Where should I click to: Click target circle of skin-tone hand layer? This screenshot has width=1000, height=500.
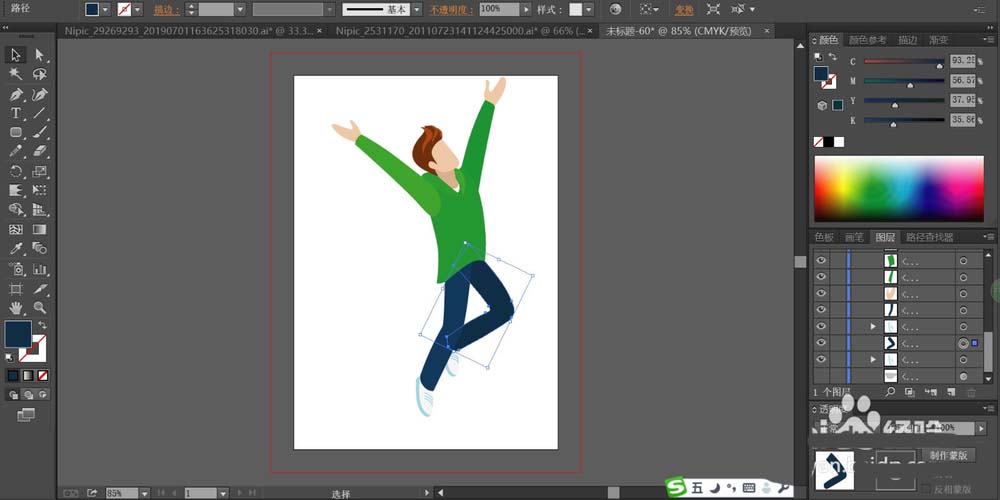click(963, 294)
